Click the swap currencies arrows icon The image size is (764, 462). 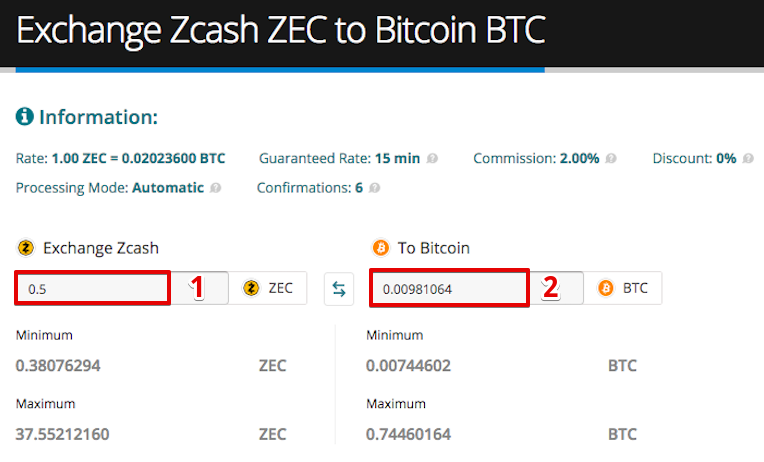tap(339, 289)
